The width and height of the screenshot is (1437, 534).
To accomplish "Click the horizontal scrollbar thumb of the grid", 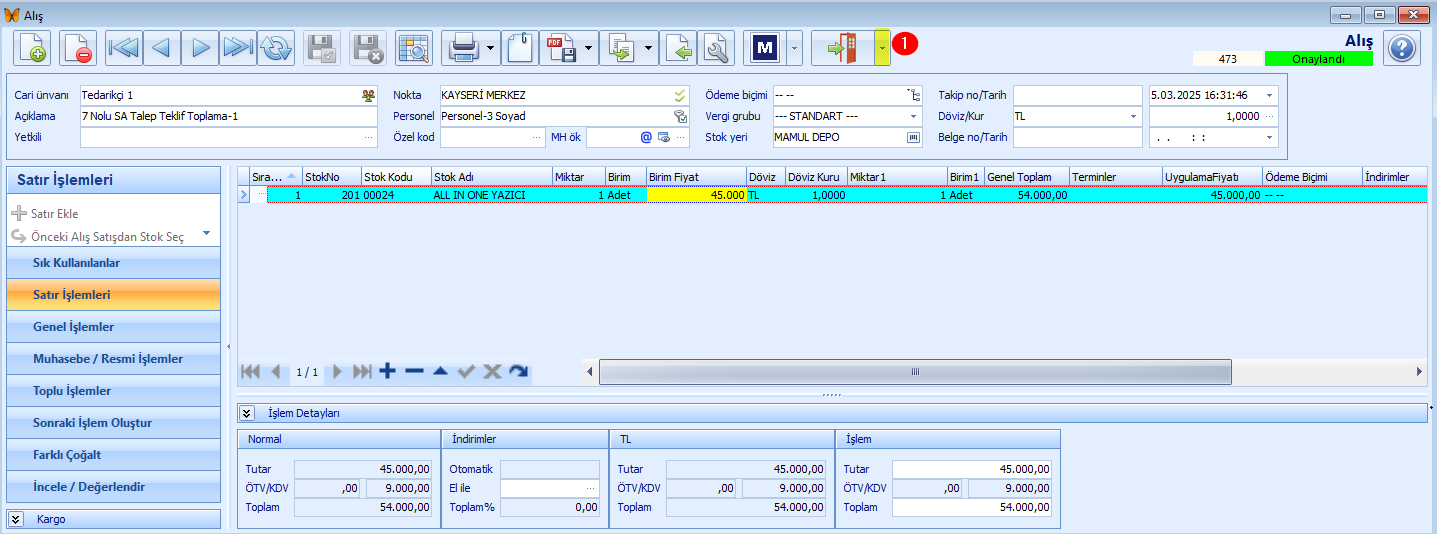I will 915,371.
